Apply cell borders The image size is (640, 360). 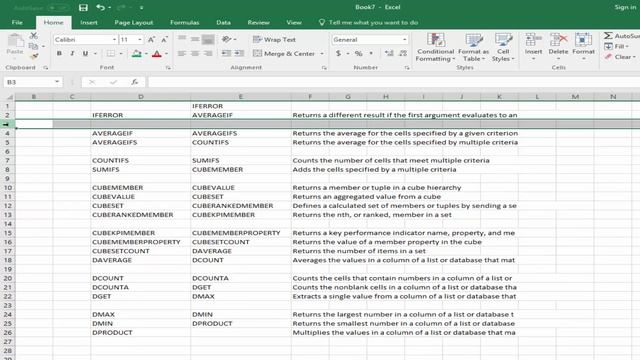click(111, 53)
